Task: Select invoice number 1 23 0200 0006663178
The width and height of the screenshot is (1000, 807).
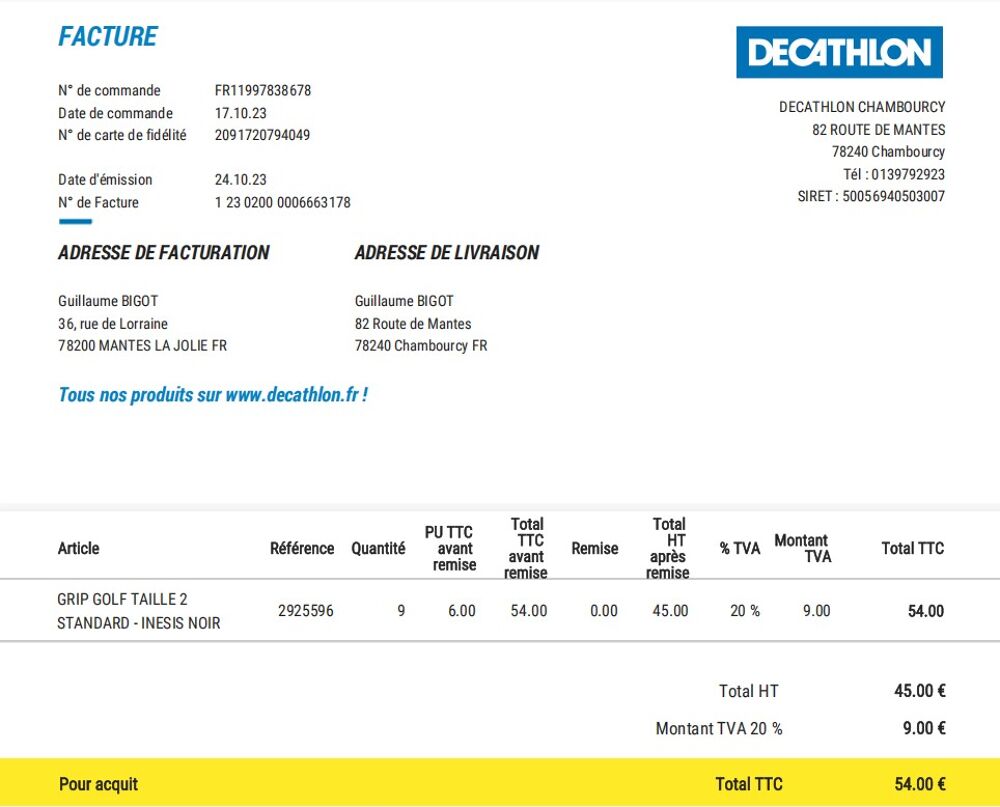Action: click(x=283, y=203)
